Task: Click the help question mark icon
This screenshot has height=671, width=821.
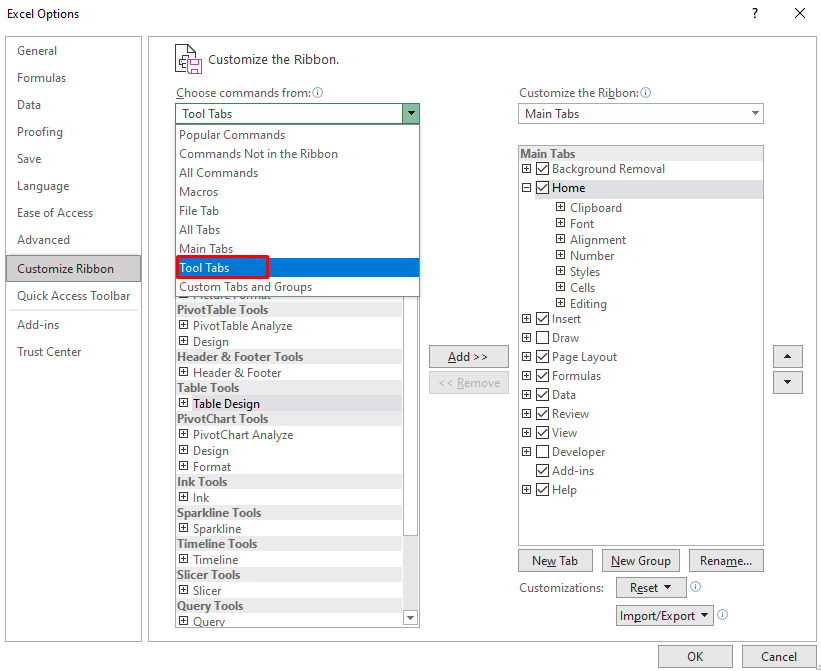Action: (x=755, y=13)
